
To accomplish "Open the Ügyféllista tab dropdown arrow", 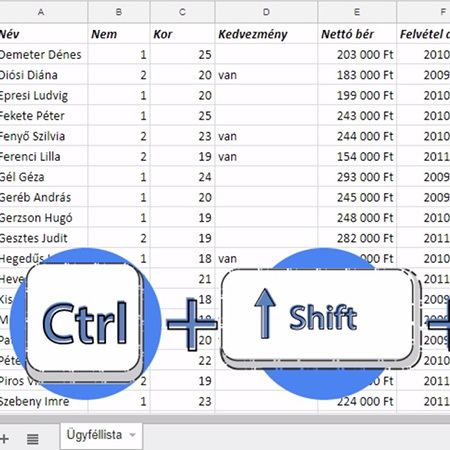I will point(132,435).
